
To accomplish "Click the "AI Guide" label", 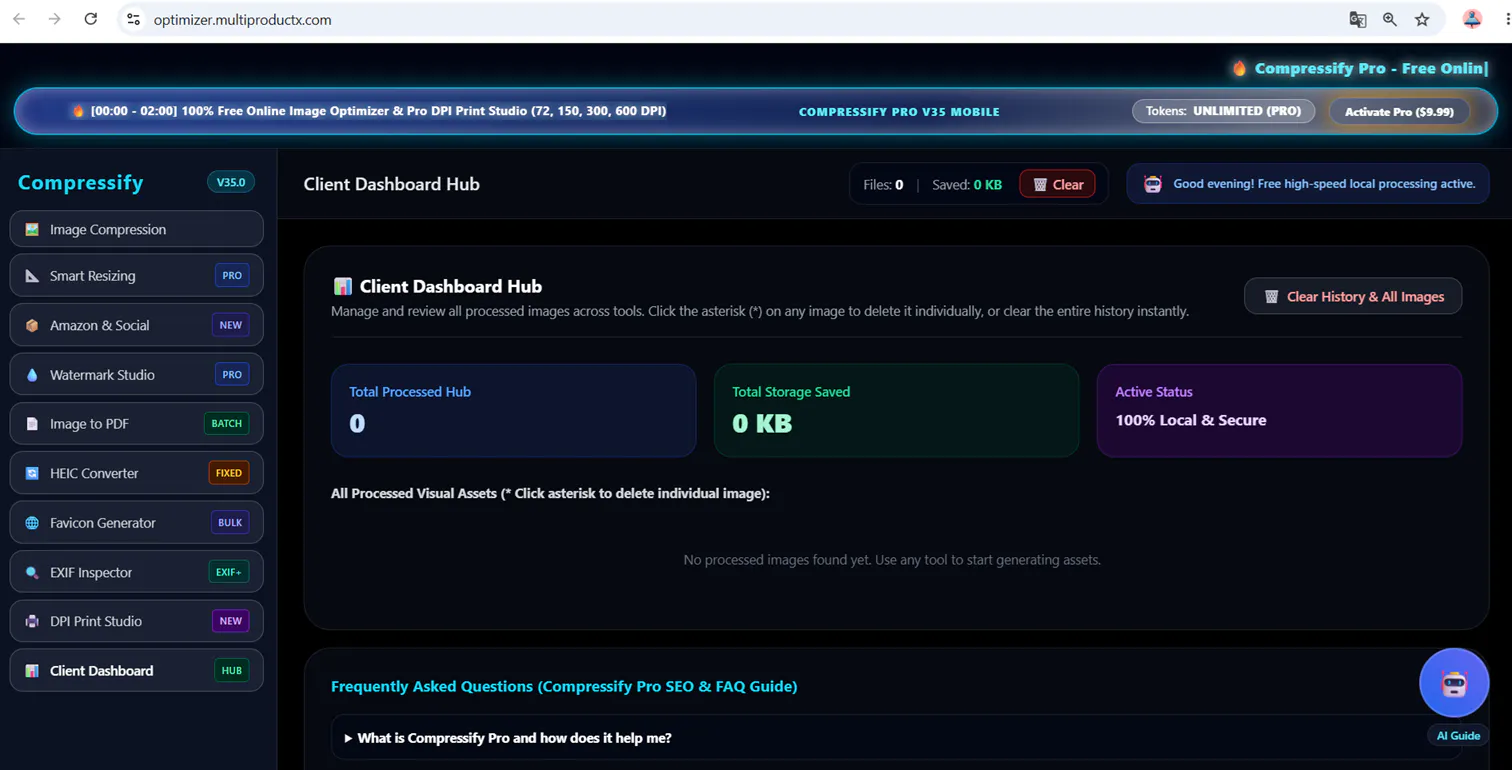I will [1458, 736].
